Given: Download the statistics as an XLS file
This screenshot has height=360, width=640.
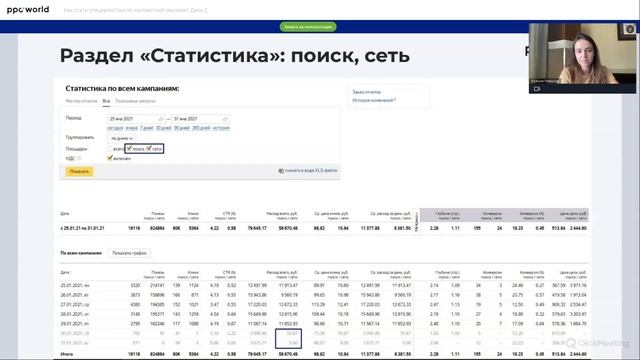Looking at the screenshot, I should point(311,171).
